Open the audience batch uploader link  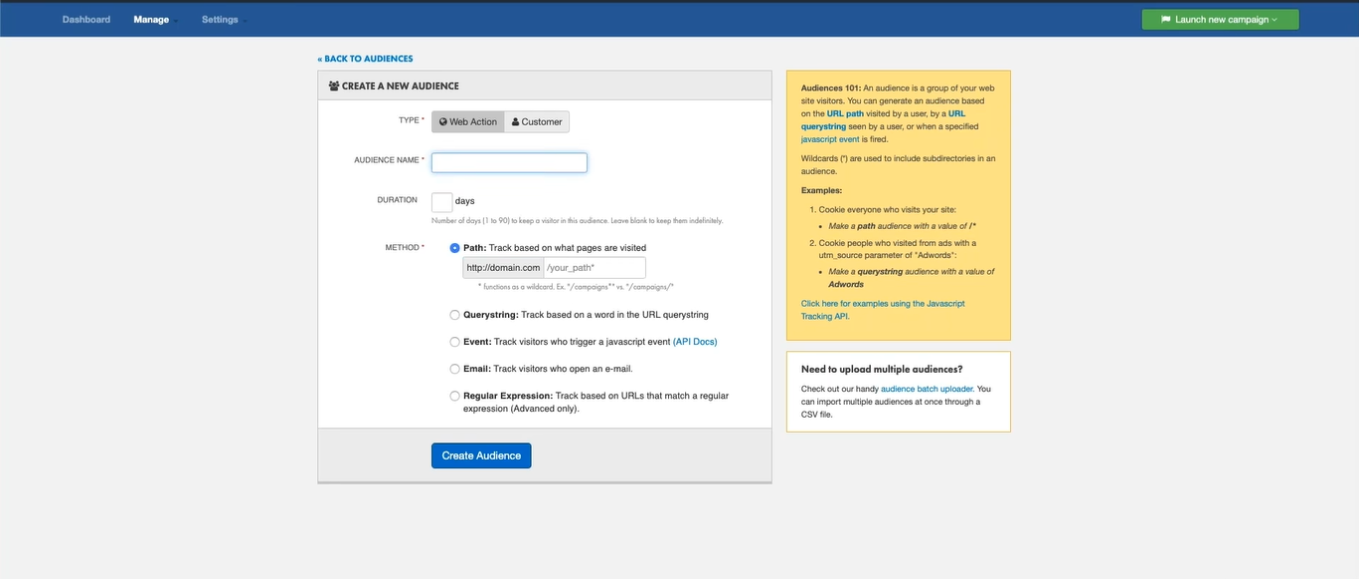[x=926, y=389]
